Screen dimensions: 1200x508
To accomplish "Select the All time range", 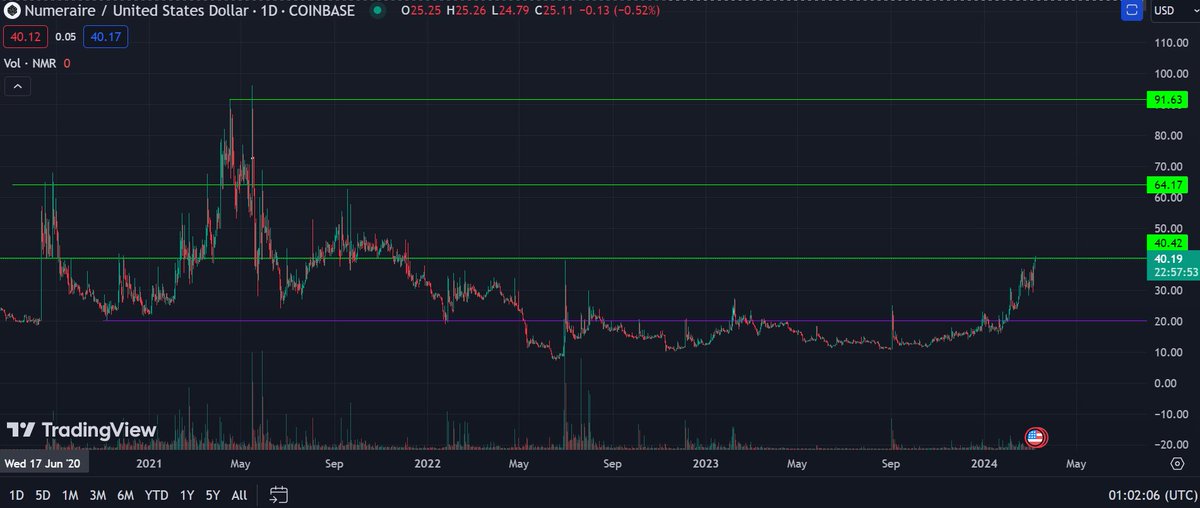I will click(240, 495).
